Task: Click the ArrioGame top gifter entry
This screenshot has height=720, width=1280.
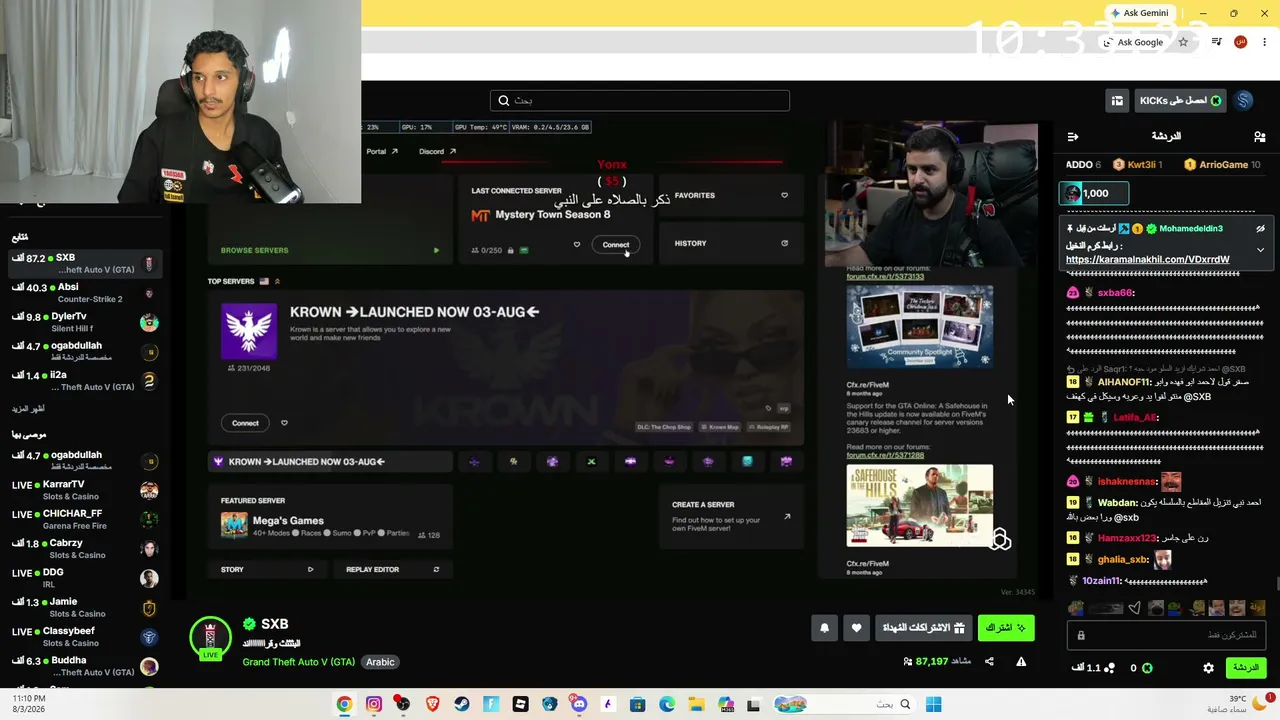Action: tap(1222, 164)
